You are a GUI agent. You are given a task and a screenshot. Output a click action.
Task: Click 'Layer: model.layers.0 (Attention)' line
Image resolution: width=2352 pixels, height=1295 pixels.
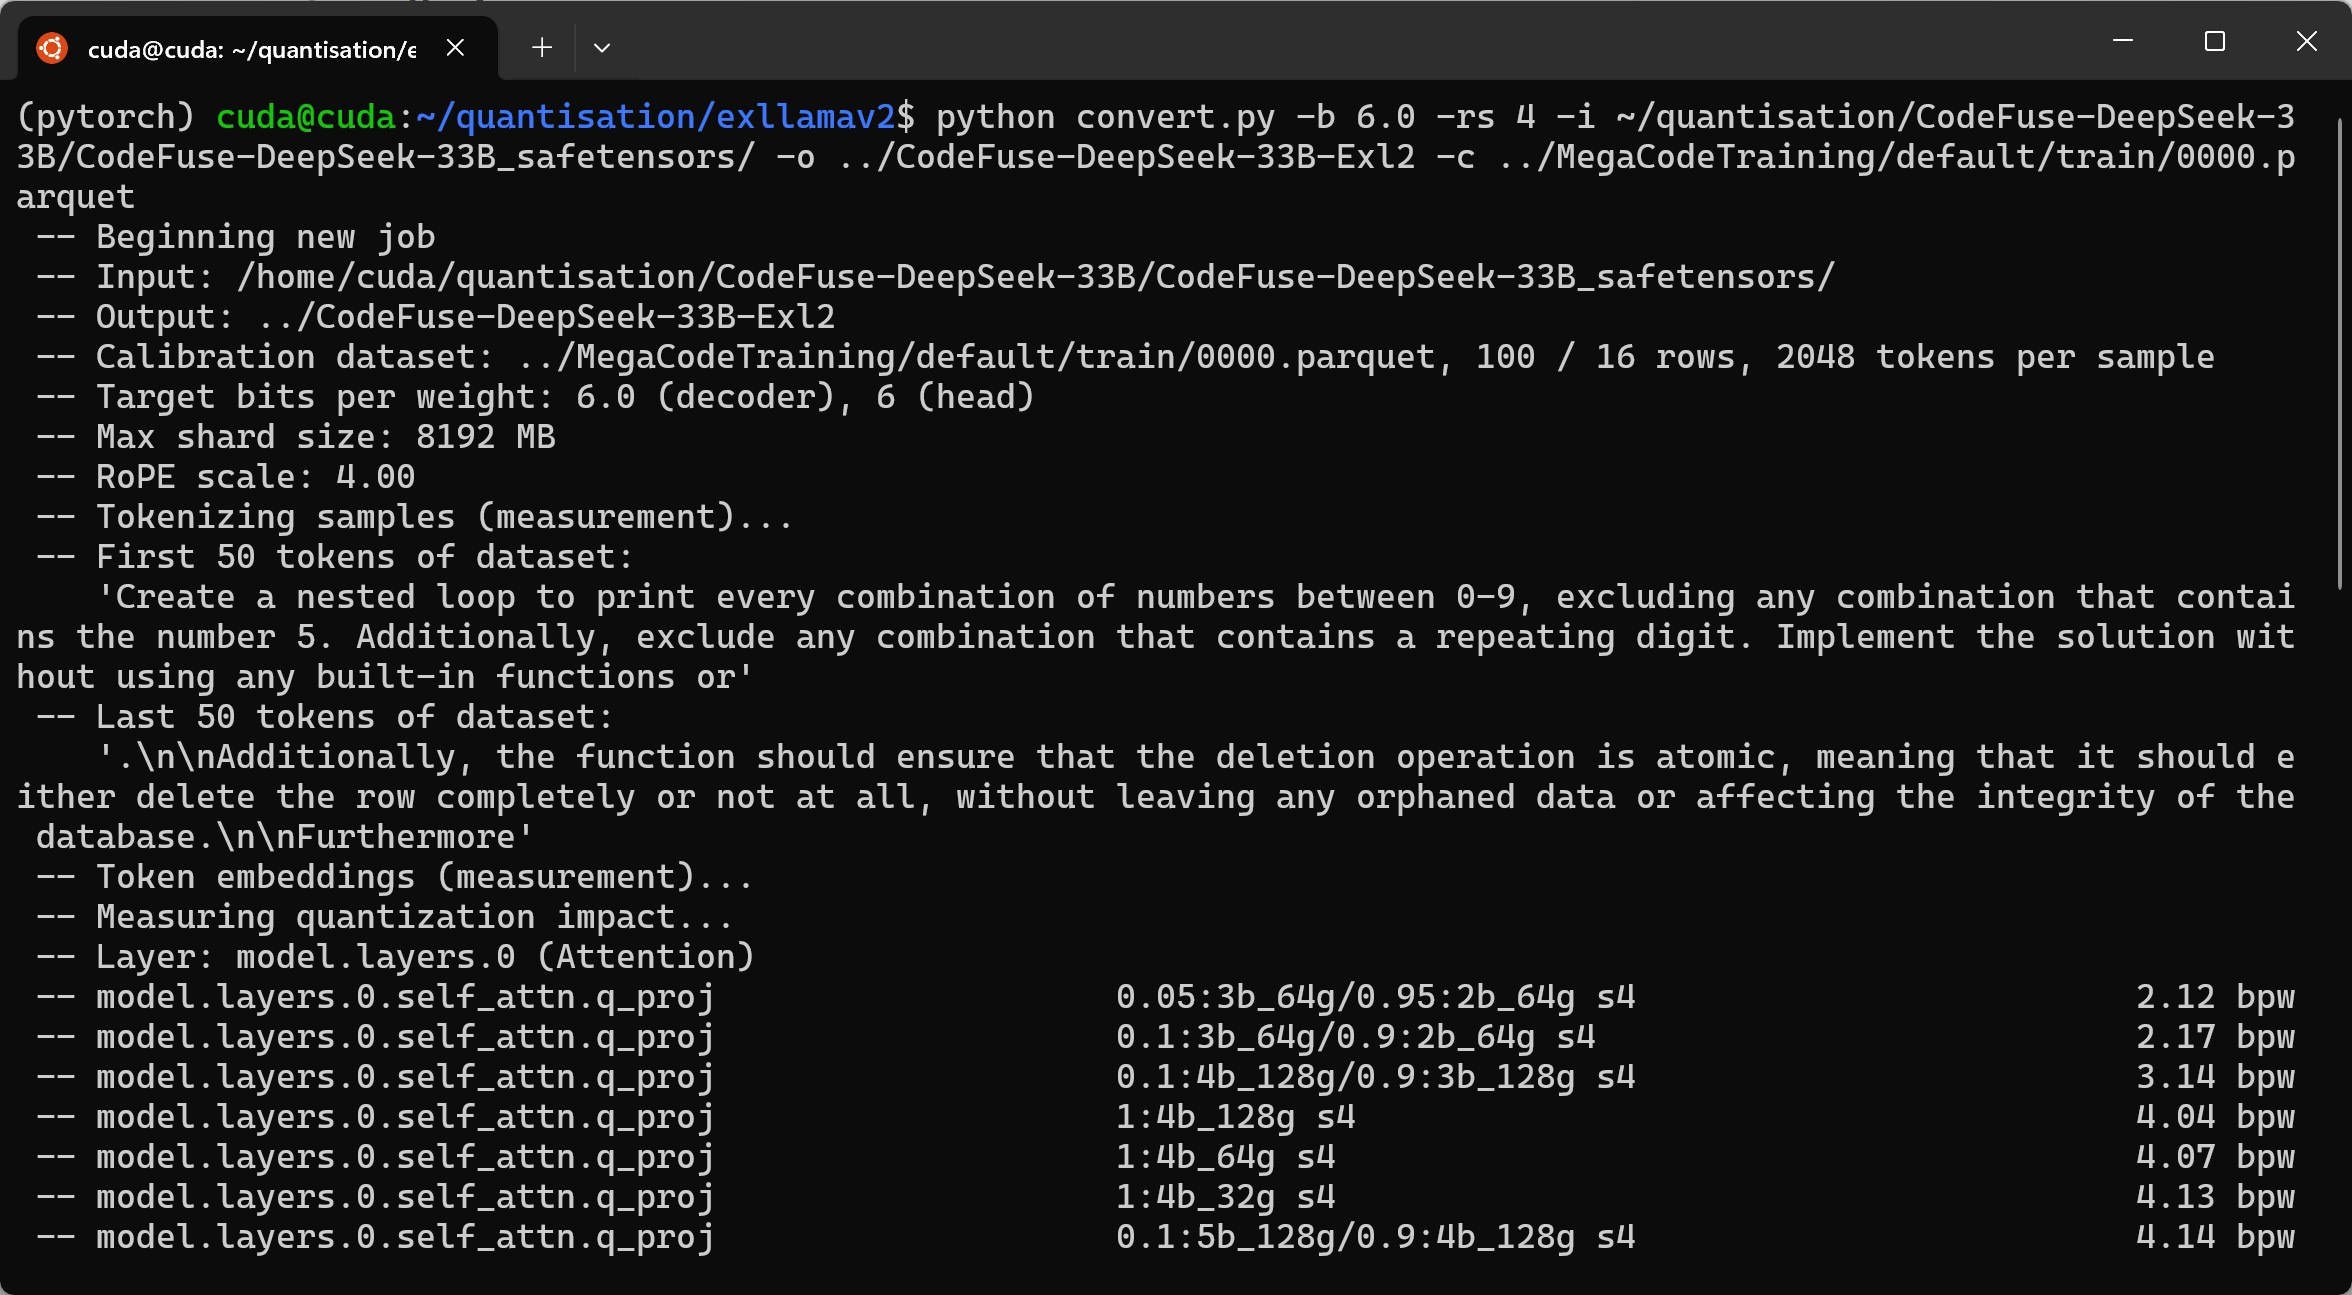(396, 957)
